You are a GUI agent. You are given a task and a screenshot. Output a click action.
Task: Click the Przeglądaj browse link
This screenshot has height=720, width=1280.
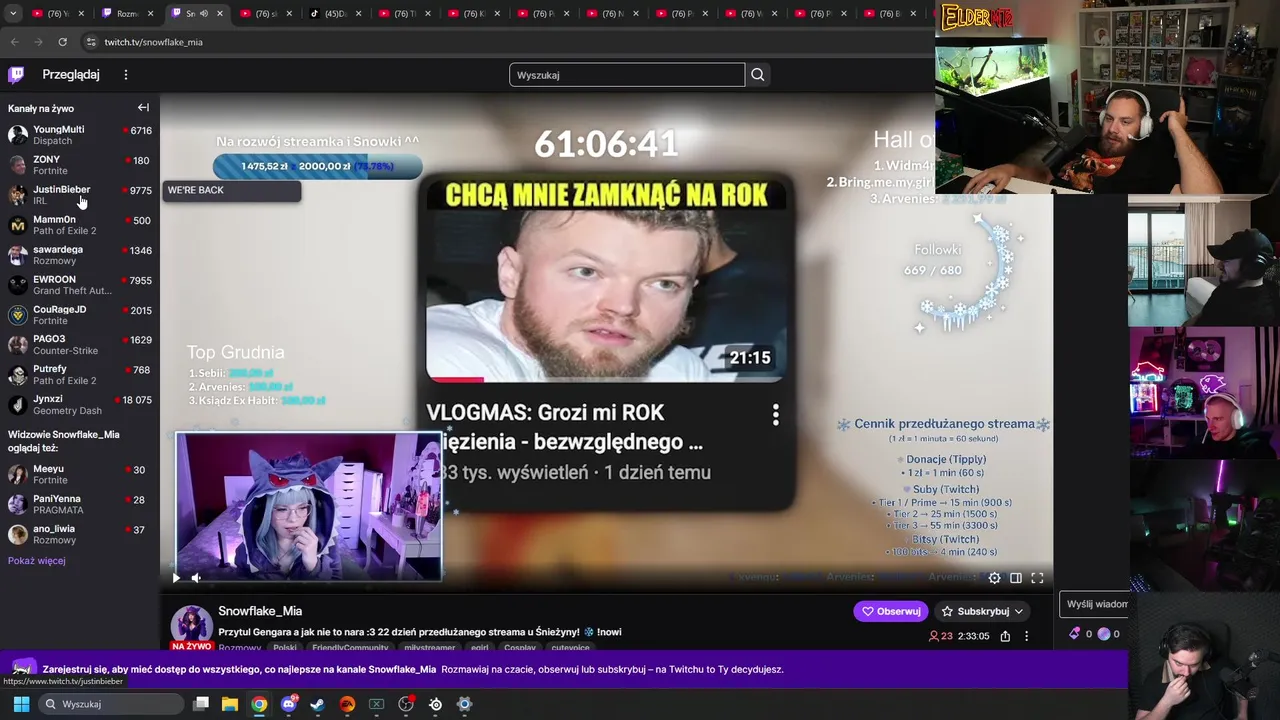coord(71,75)
